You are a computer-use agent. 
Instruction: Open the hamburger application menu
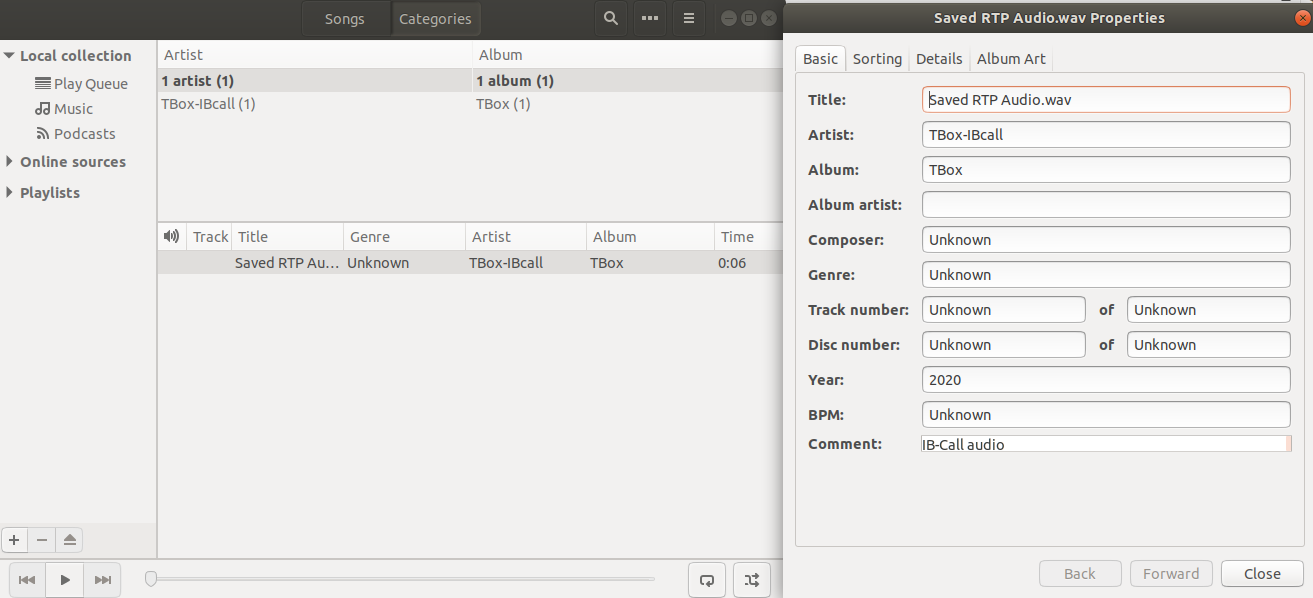click(689, 19)
